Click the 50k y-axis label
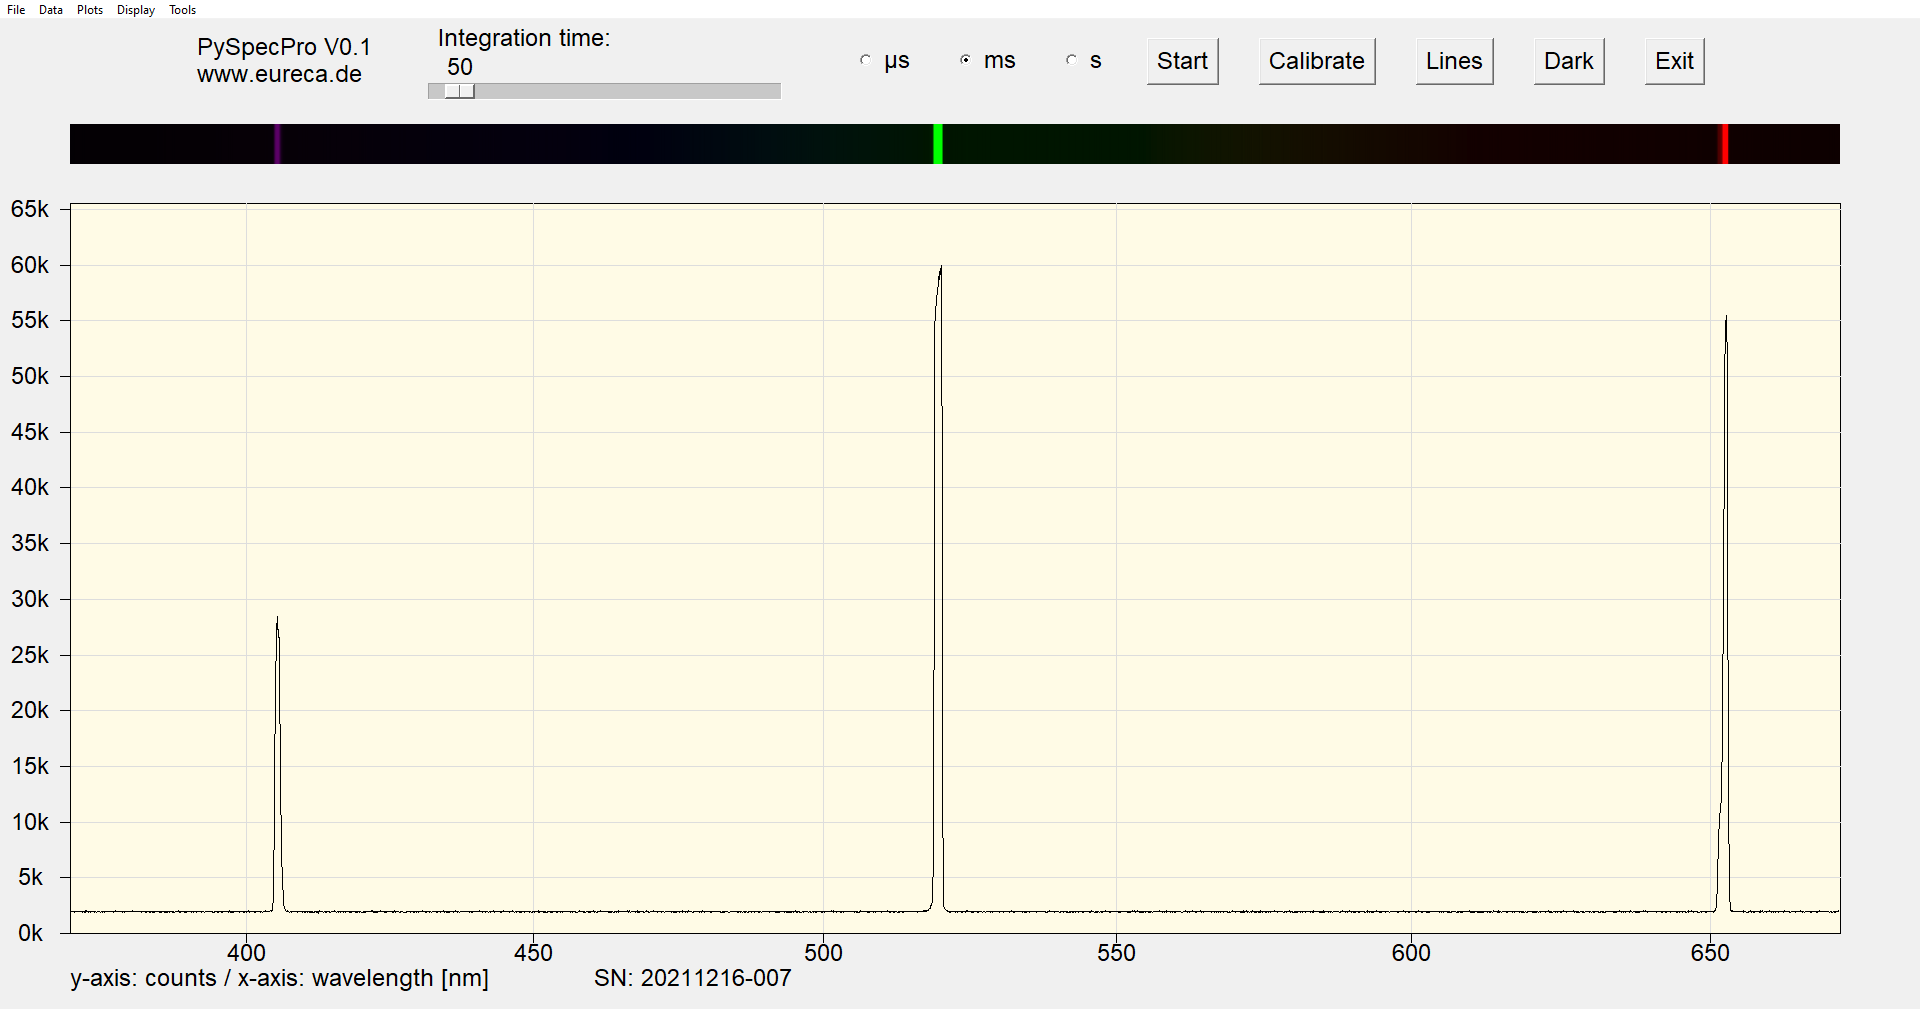Screen dimensions: 1920x1009 pos(30,376)
